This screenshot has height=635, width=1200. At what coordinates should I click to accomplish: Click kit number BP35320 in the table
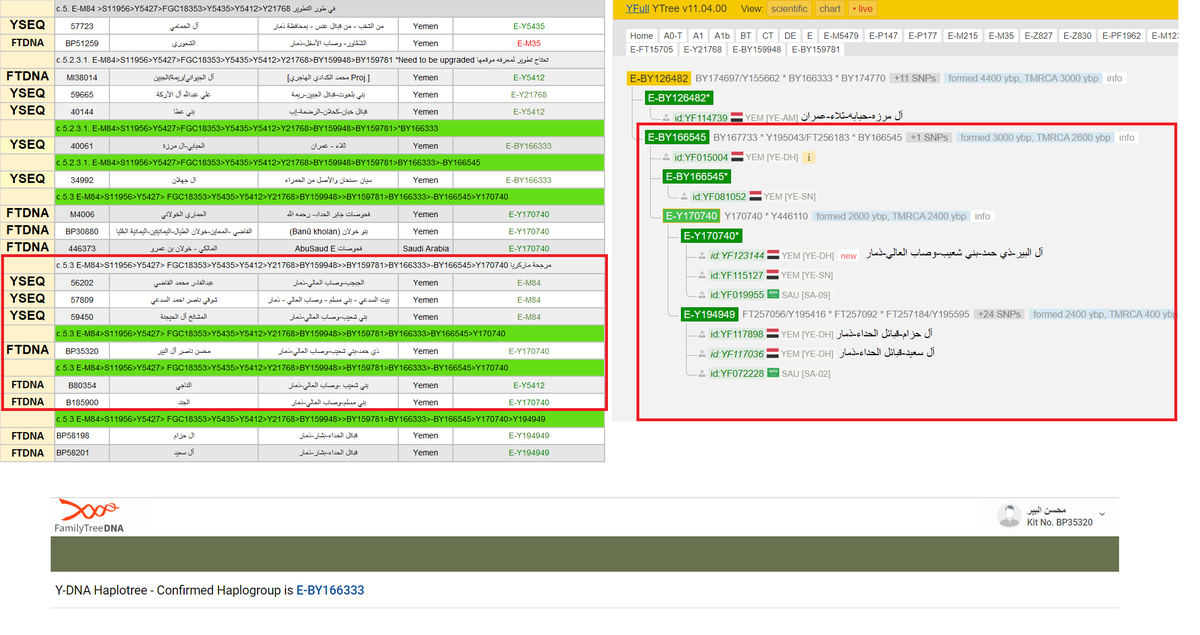point(82,351)
